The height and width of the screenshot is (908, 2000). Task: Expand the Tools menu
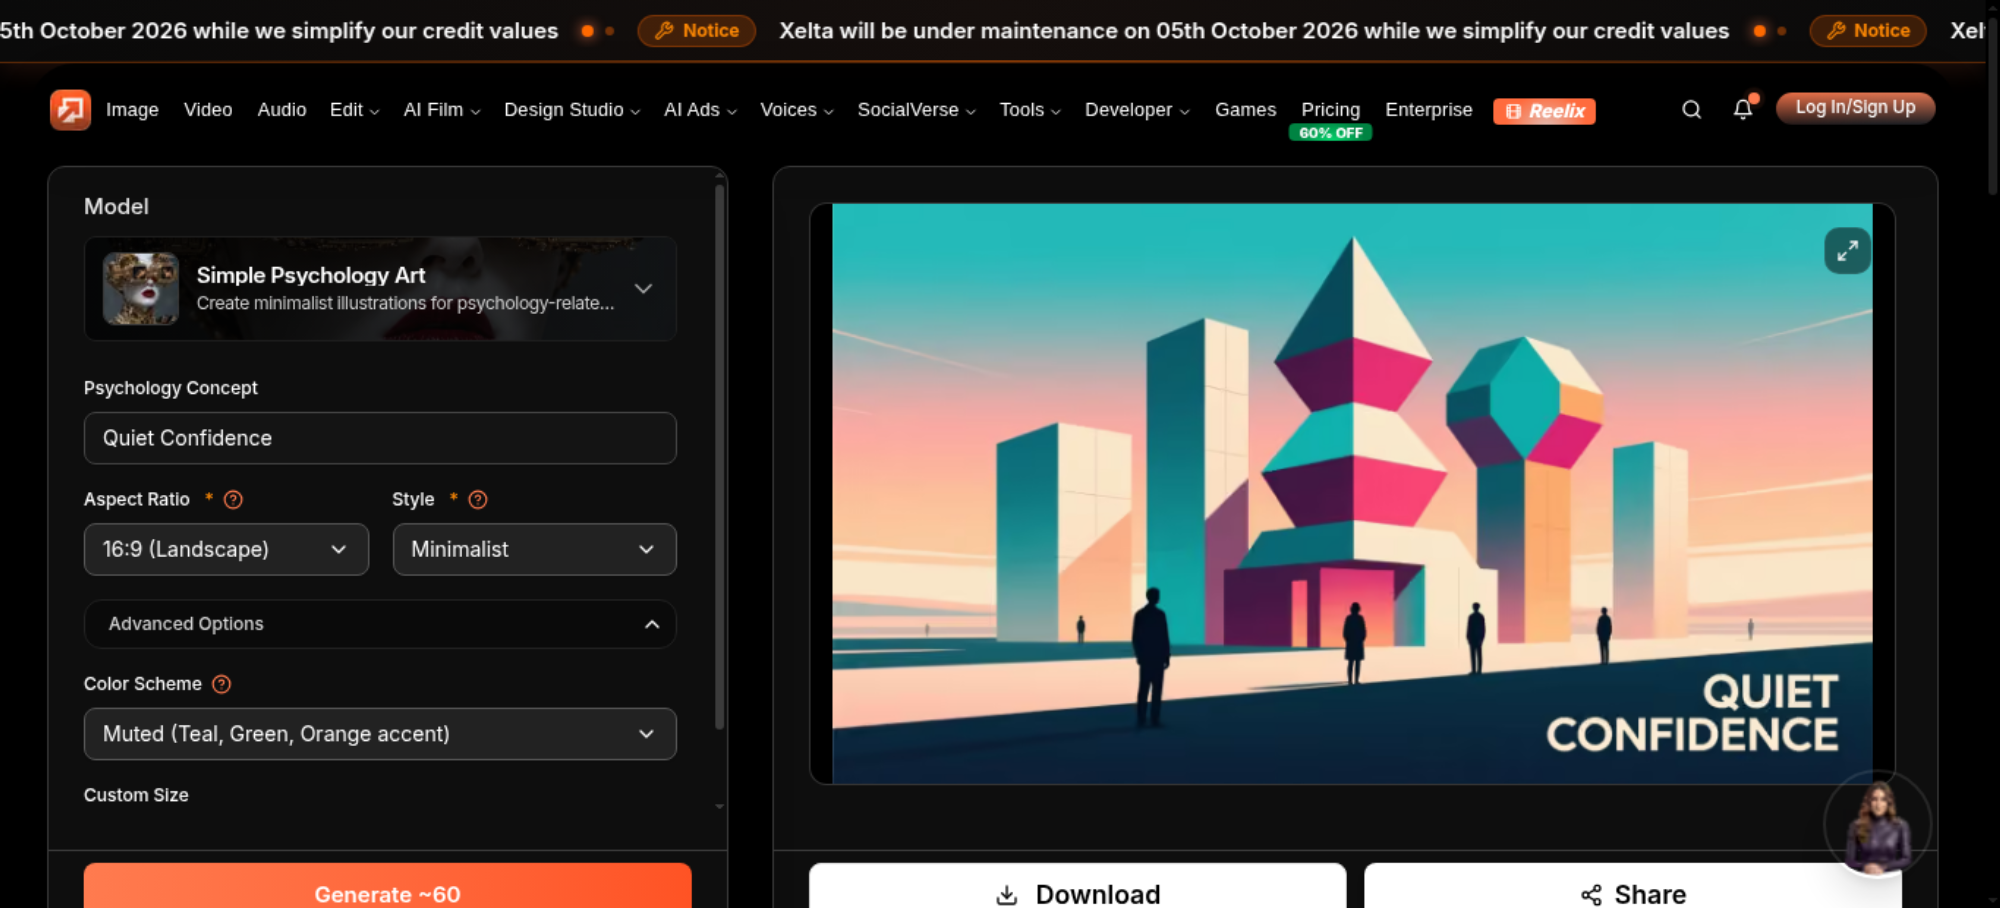click(x=1030, y=110)
